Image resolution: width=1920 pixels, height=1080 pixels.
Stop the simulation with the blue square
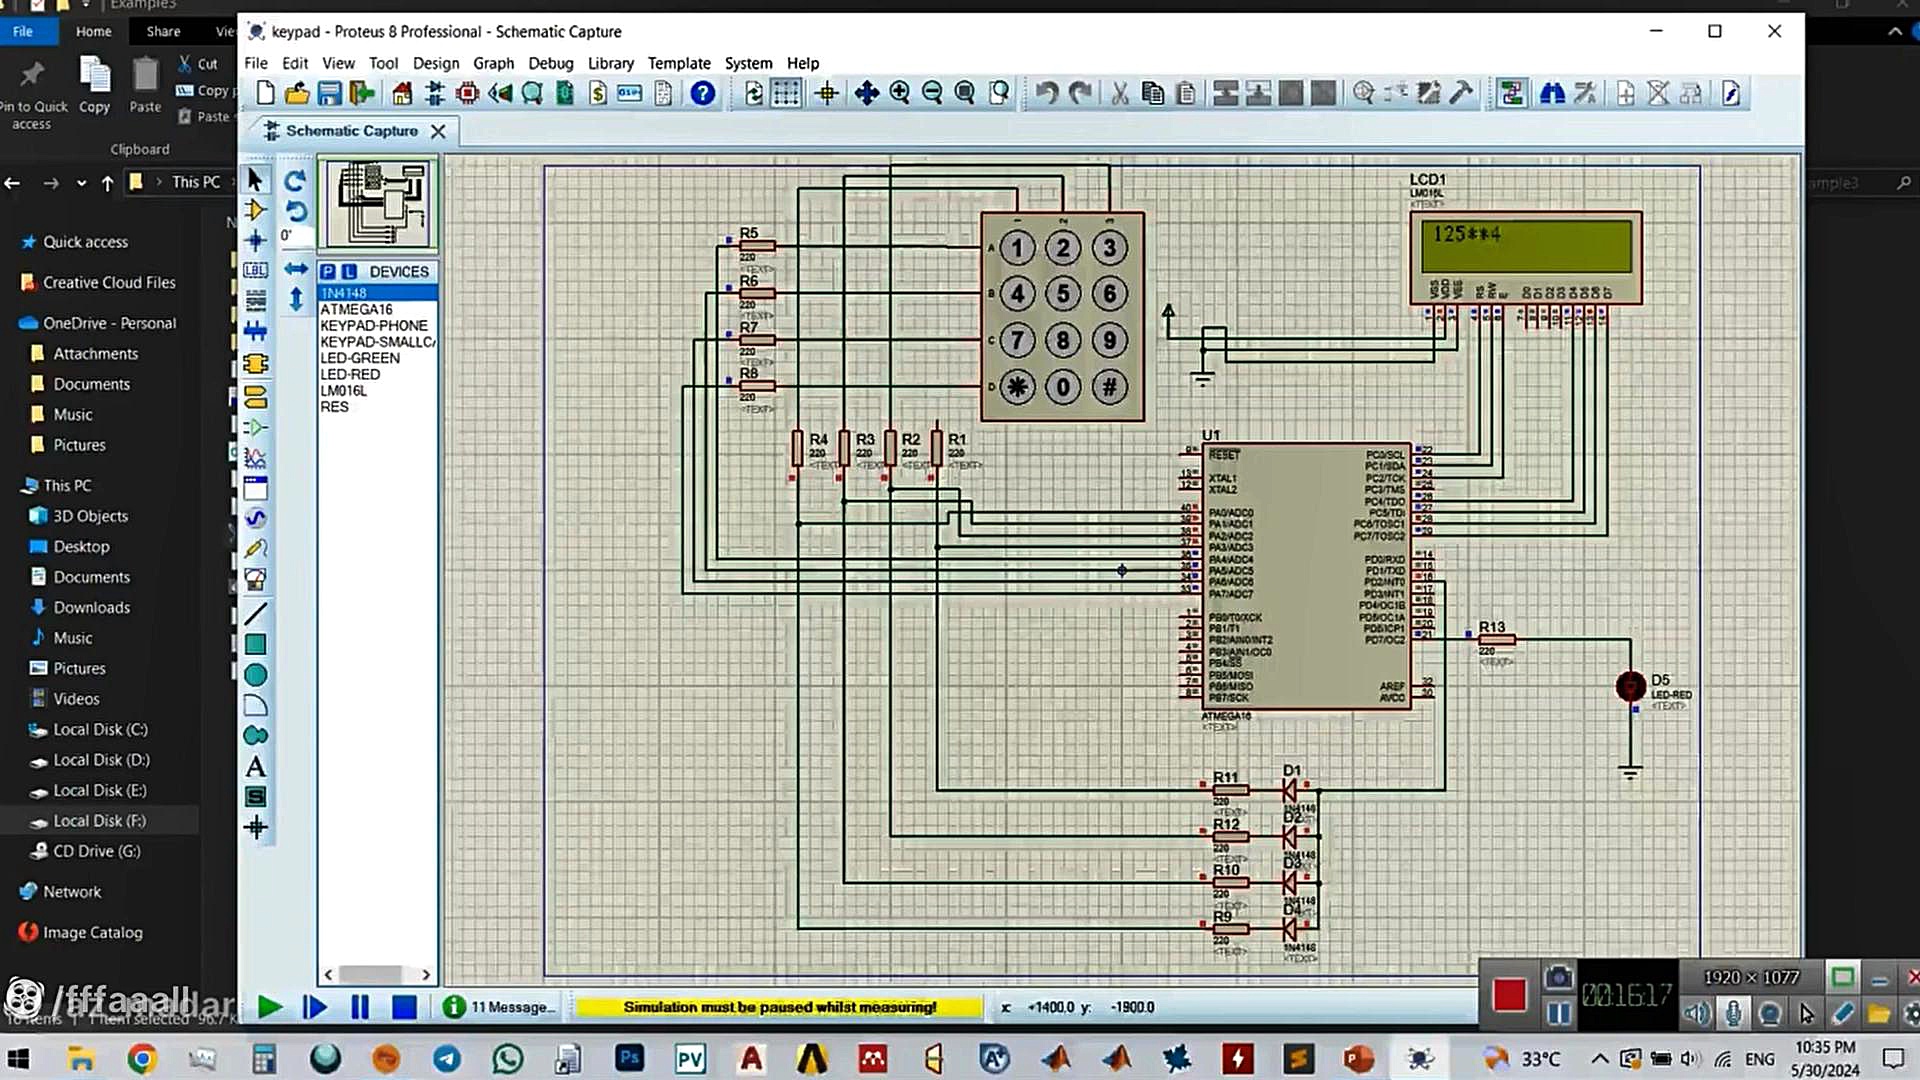tap(404, 1007)
